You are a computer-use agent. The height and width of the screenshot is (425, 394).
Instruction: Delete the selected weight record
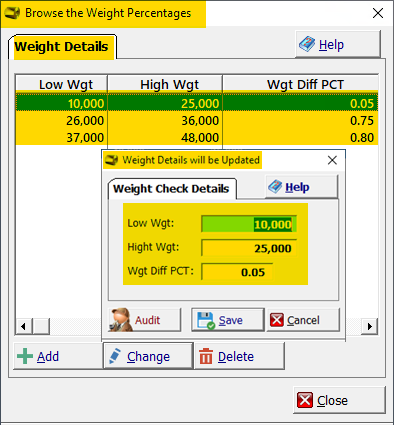239,356
